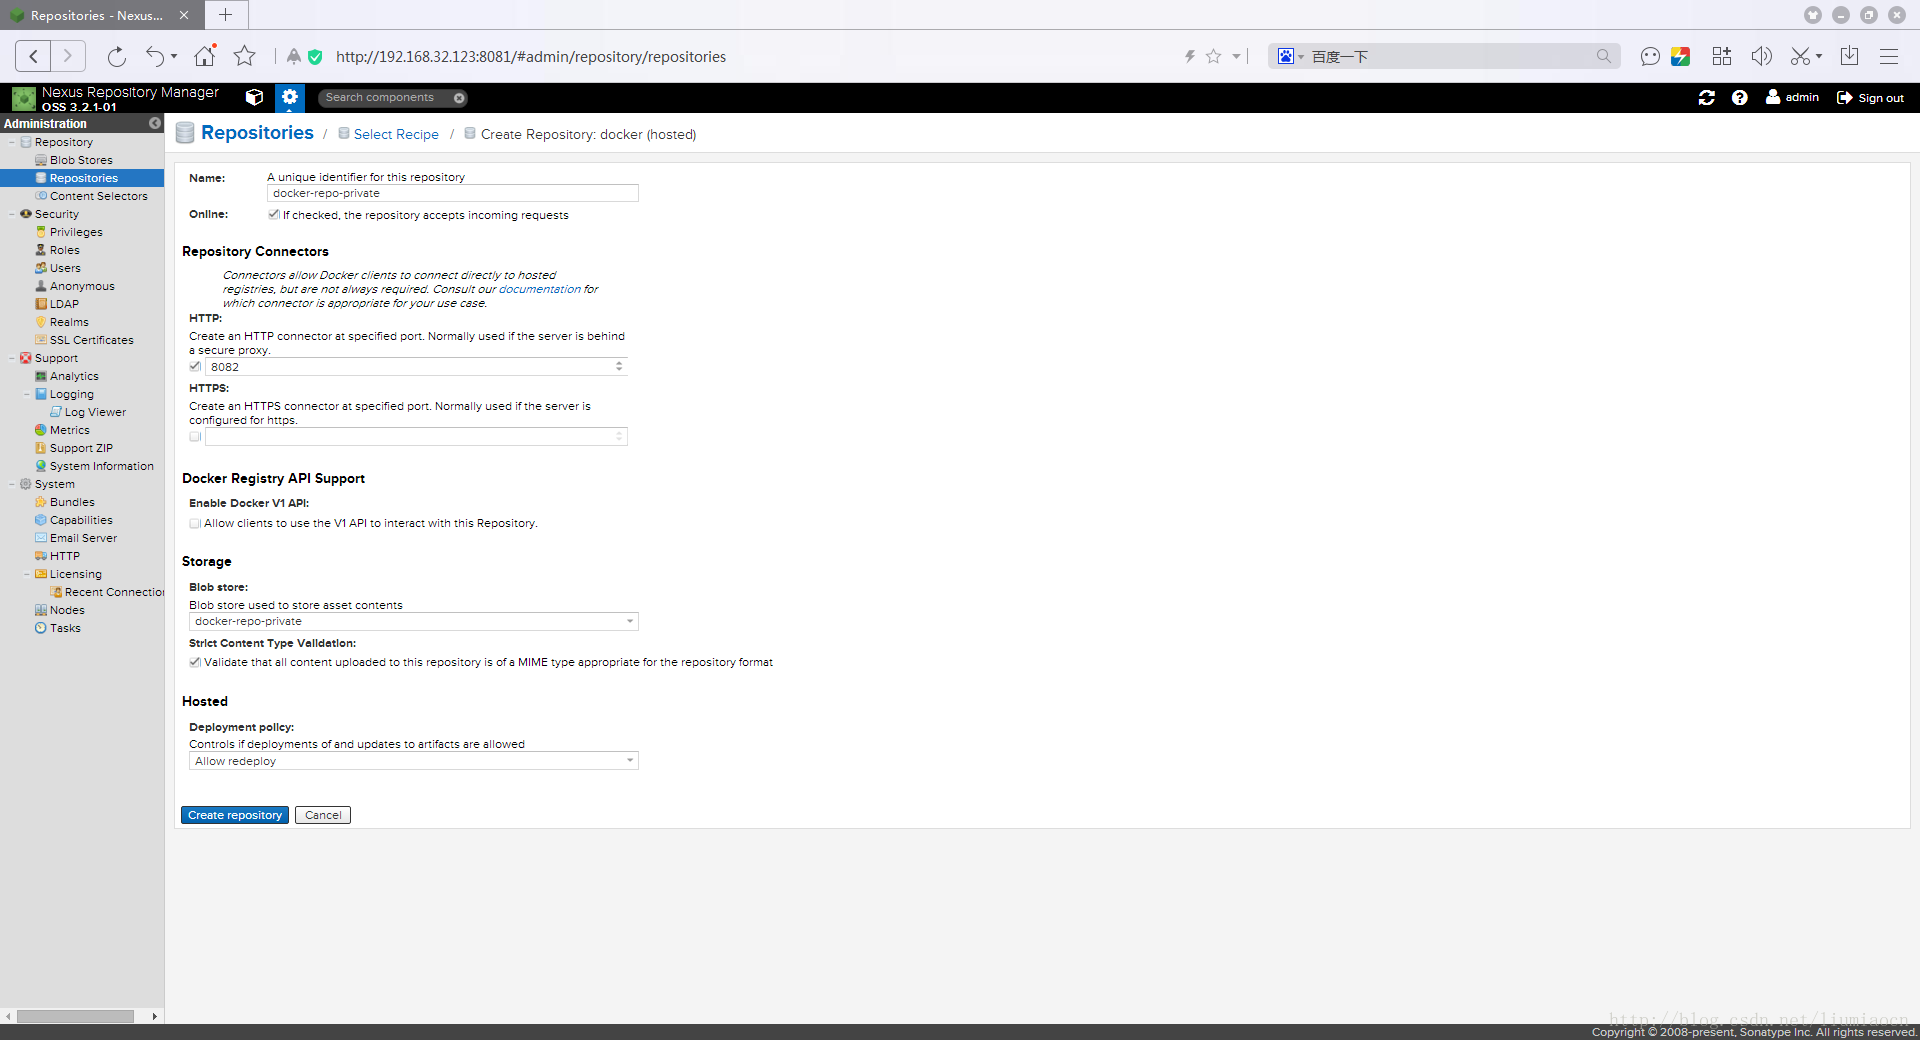Image resolution: width=1920 pixels, height=1040 pixels.
Task: Click the repository Name input field
Action: tap(452, 193)
